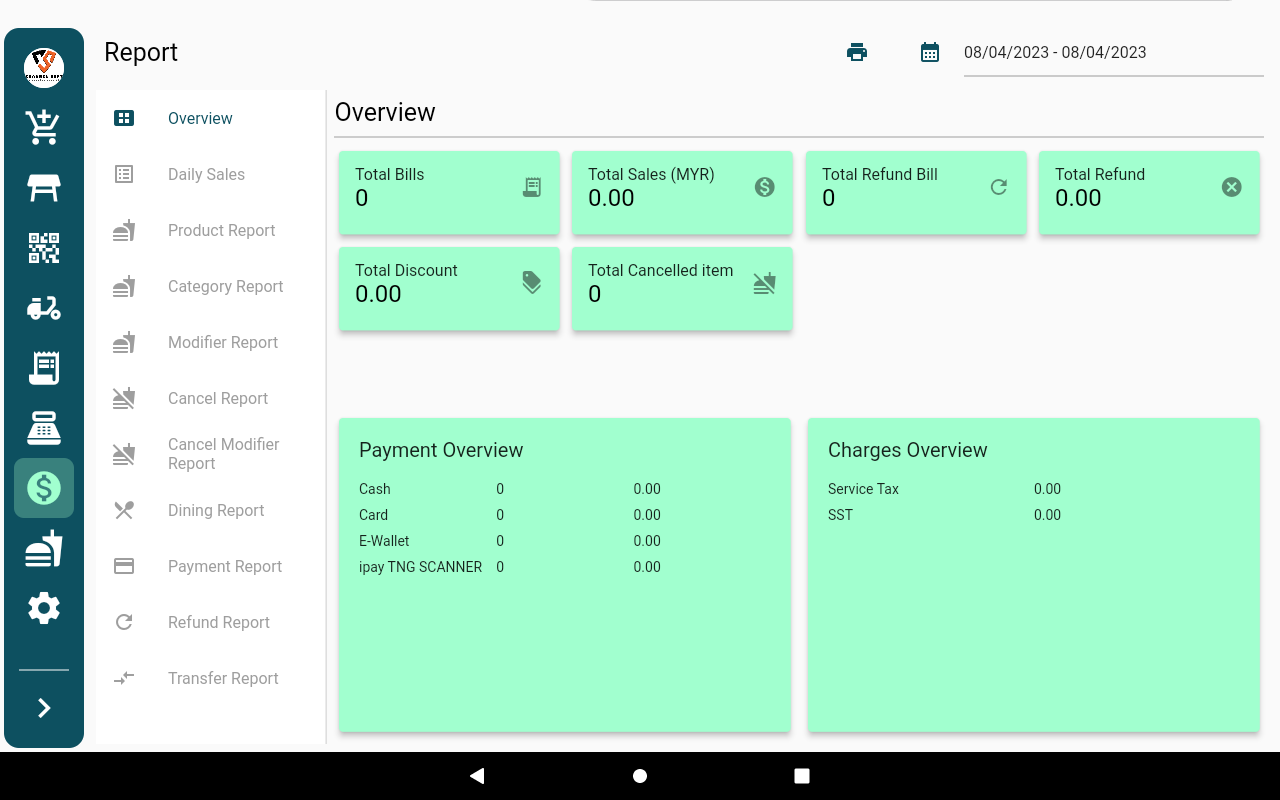This screenshot has width=1280, height=800.
Task: Open settings gear in sidebar
Action: (44, 608)
